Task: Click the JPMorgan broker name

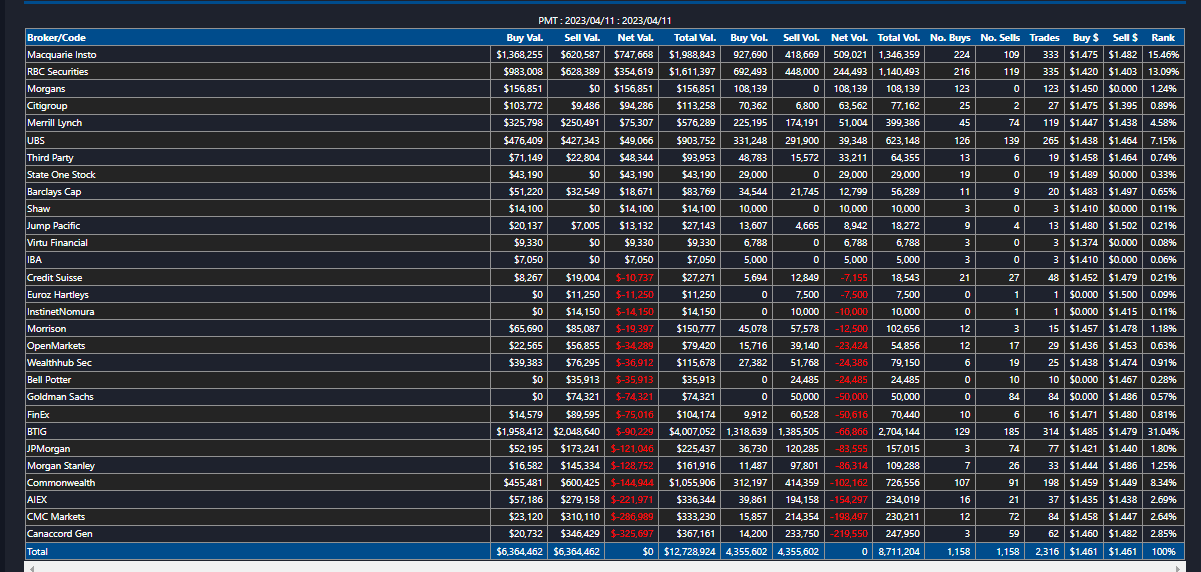Action: click(x=47, y=447)
